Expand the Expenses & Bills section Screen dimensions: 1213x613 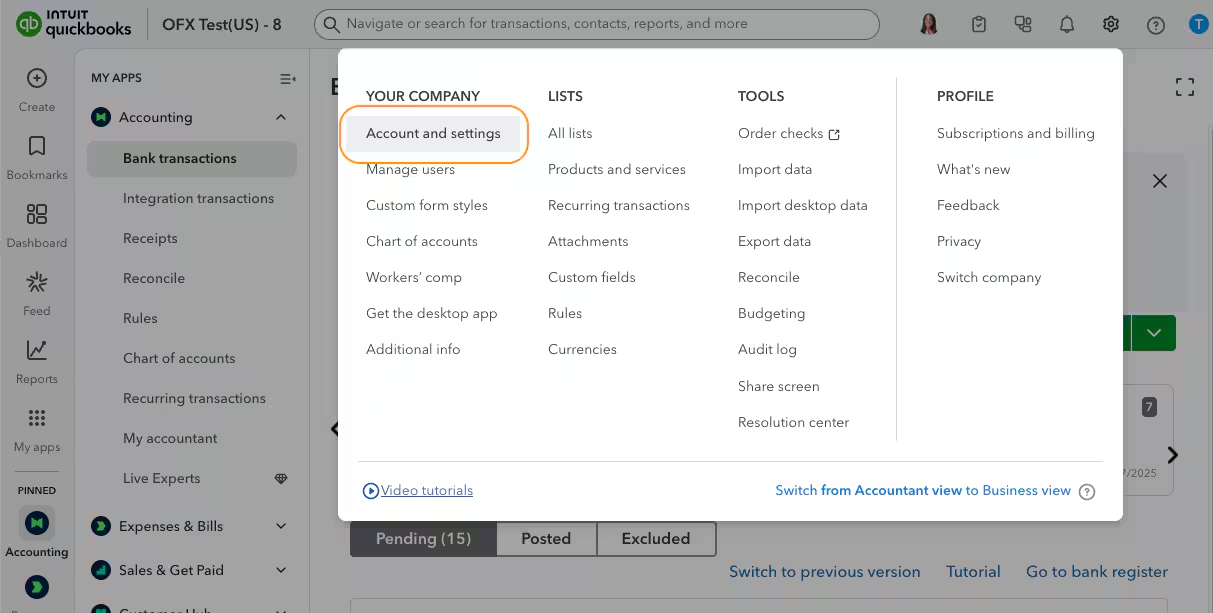click(x=281, y=526)
